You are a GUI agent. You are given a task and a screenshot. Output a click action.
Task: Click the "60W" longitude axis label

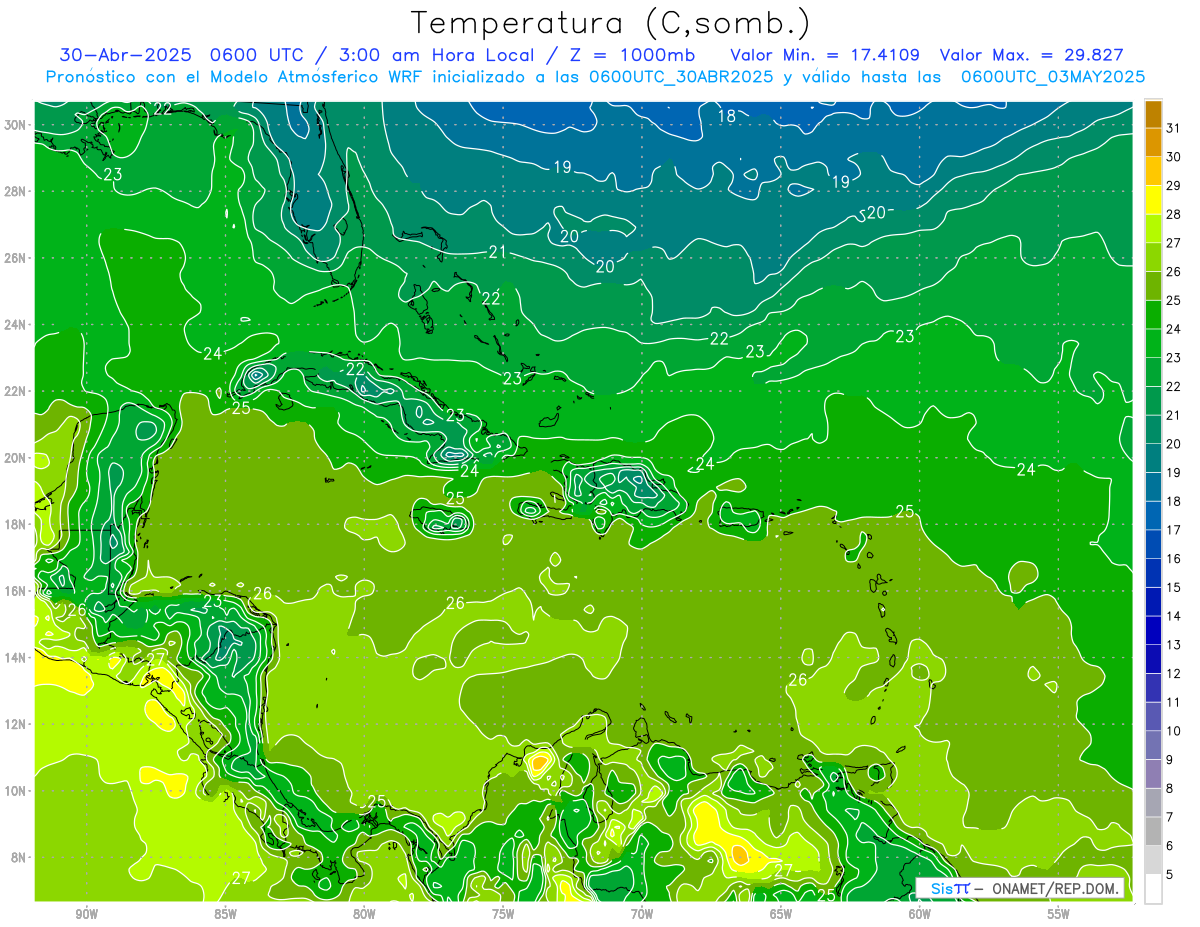(920, 914)
